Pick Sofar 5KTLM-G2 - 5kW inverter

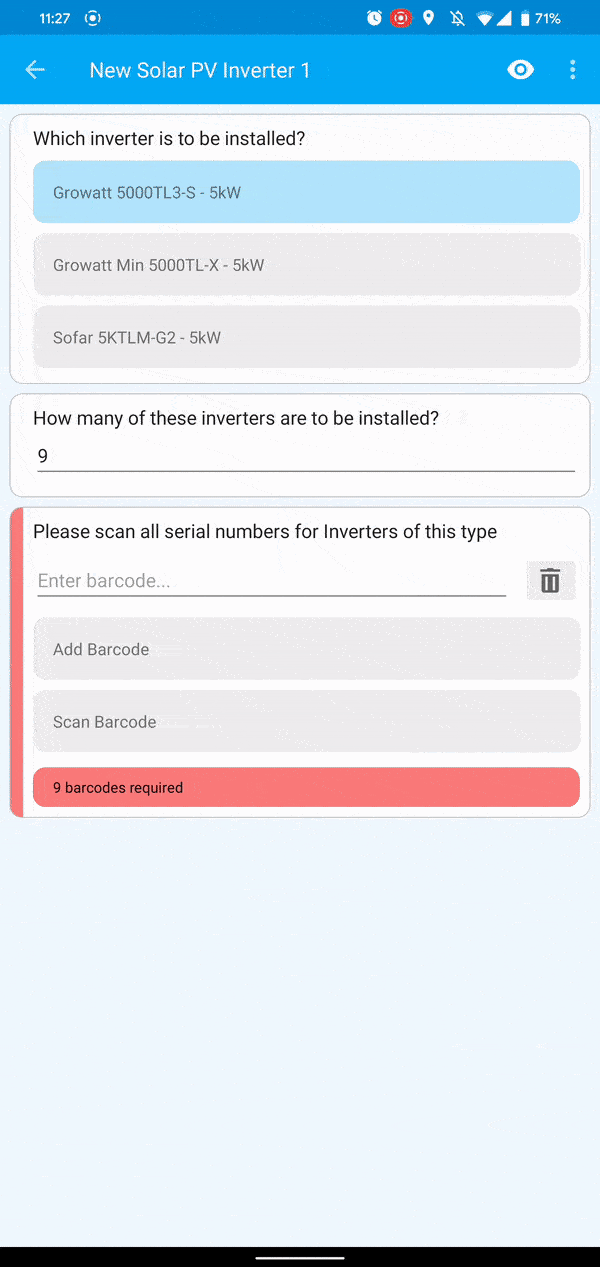(306, 337)
